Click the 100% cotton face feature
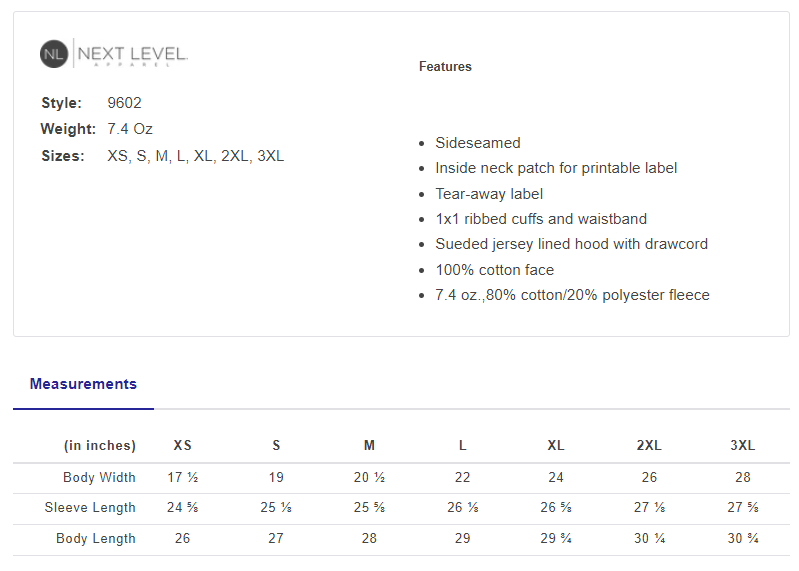The image size is (799, 571). [x=494, y=269]
